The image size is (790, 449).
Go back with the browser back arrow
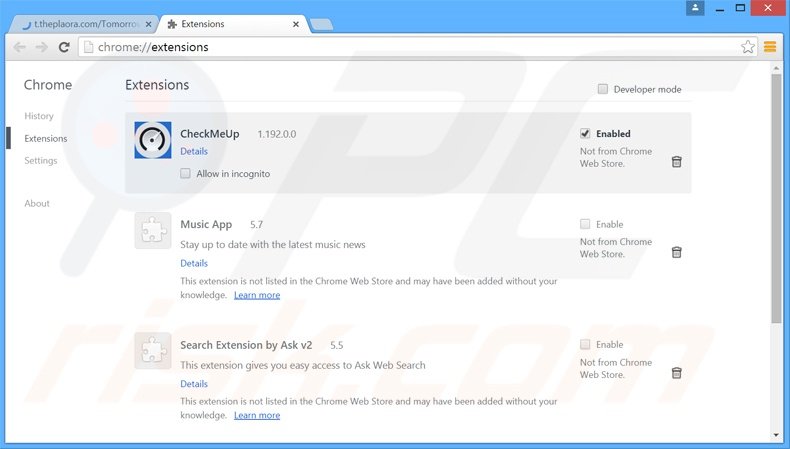point(20,47)
